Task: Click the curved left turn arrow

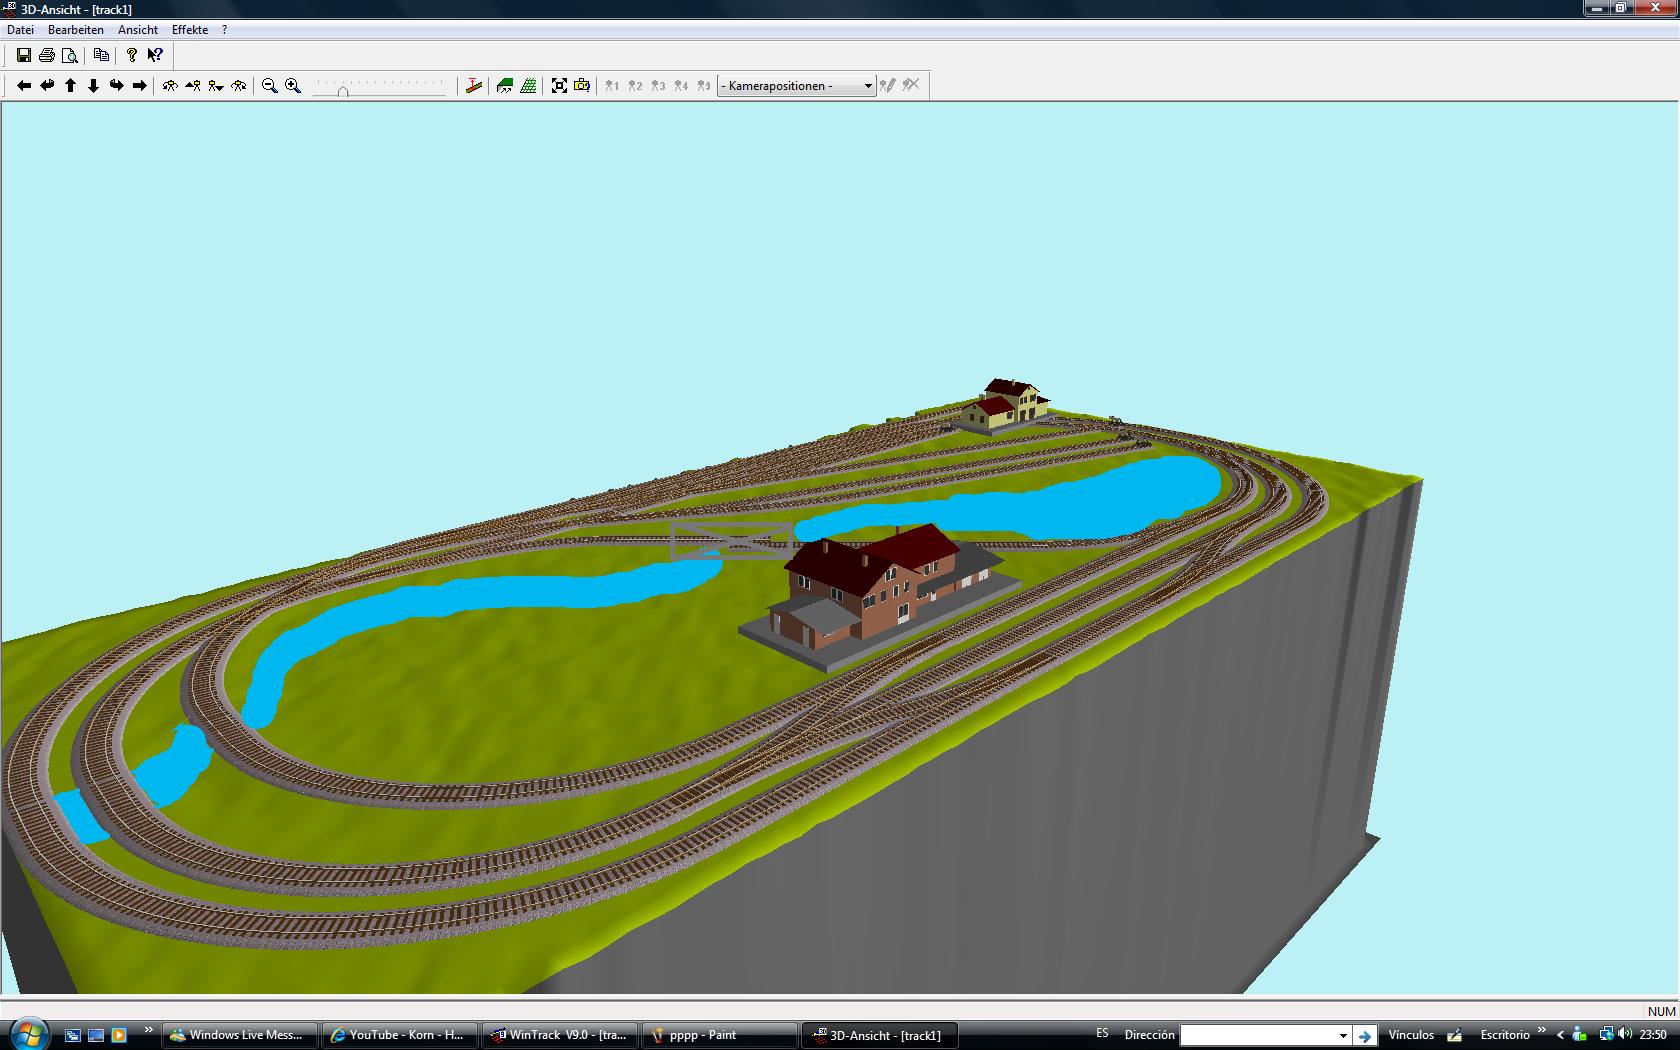Action: pos(47,86)
